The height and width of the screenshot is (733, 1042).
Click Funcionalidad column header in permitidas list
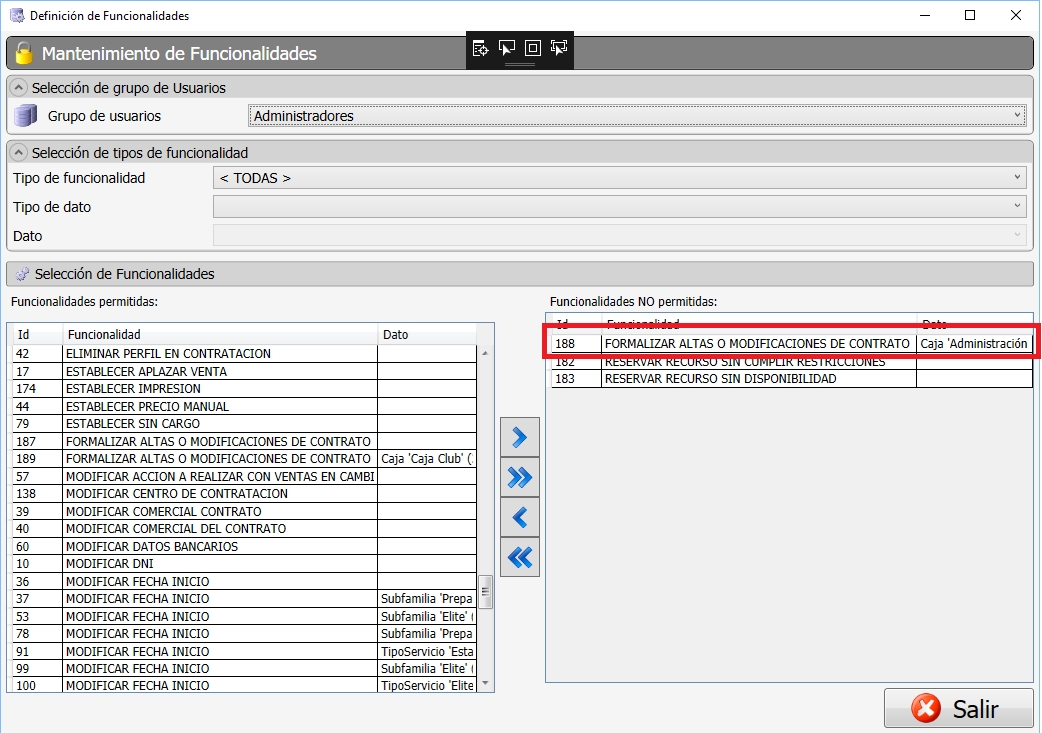tap(220, 334)
